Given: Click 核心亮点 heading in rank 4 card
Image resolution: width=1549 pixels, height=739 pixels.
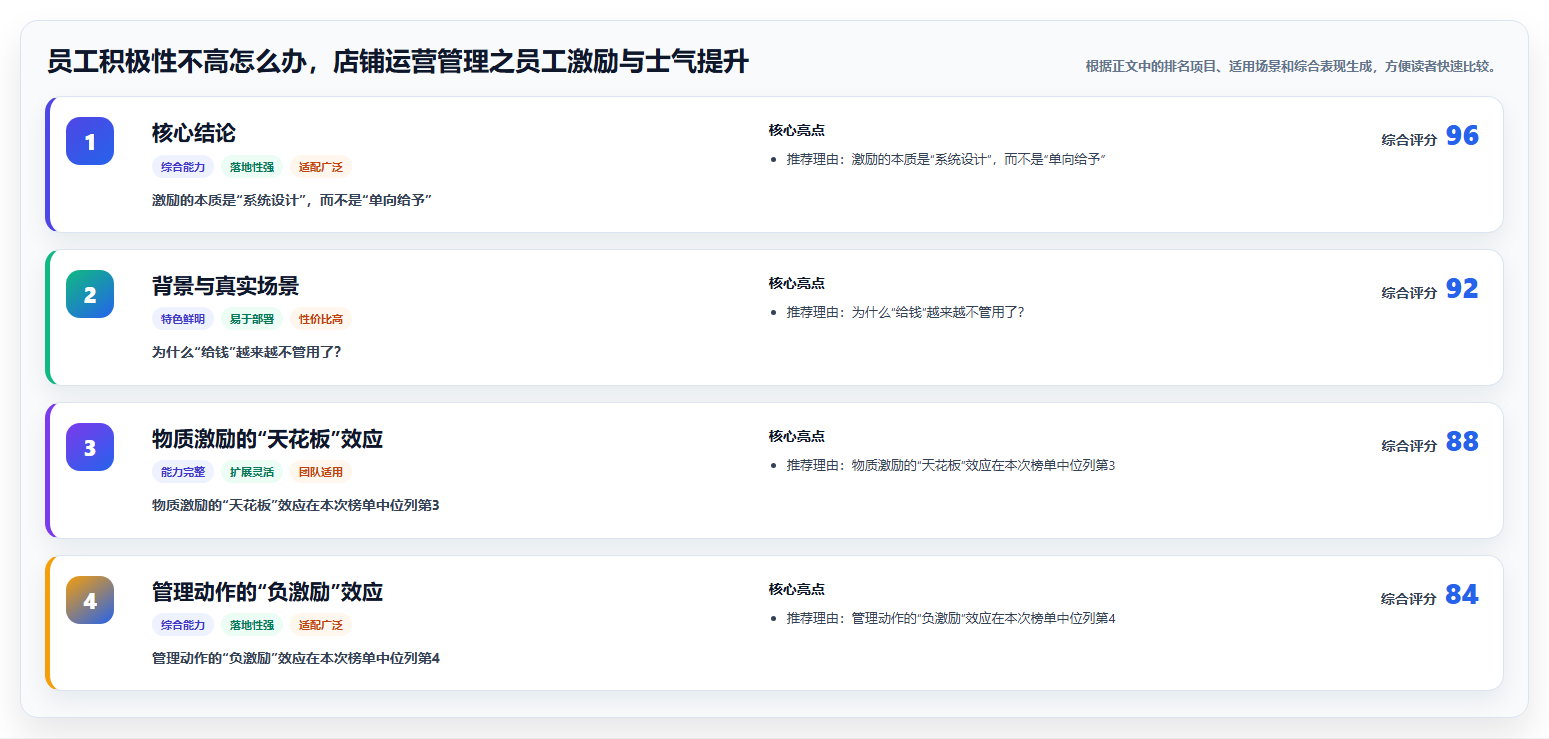Looking at the screenshot, I should tap(797, 590).
